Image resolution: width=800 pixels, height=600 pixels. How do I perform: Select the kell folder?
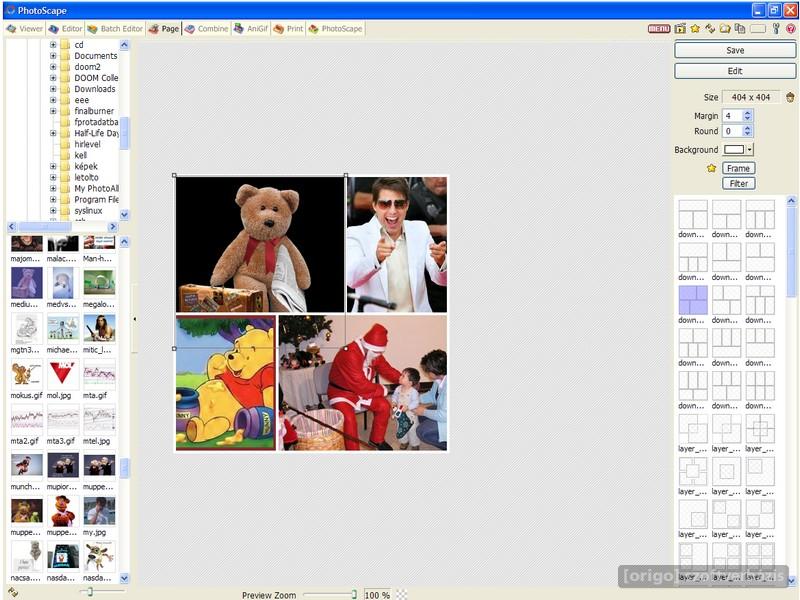click(x=80, y=155)
